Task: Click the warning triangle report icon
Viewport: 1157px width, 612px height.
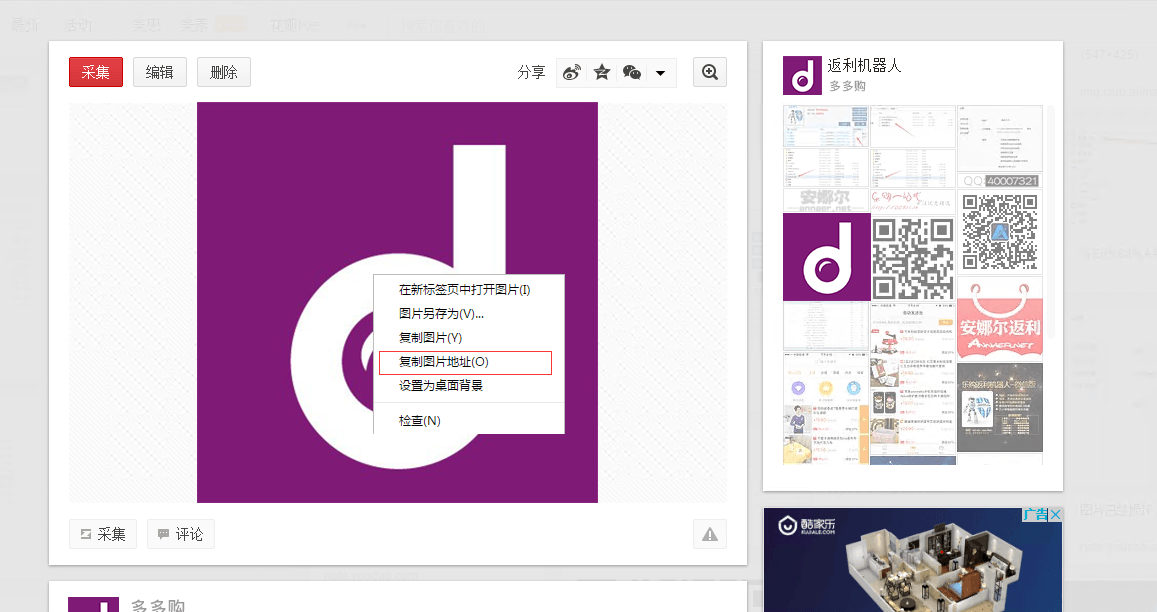Action: pyautogui.click(x=710, y=534)
